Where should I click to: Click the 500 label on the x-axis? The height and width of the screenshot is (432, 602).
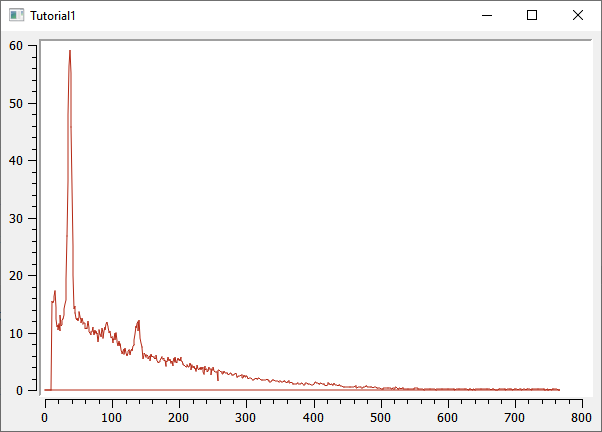pos(380,417)
